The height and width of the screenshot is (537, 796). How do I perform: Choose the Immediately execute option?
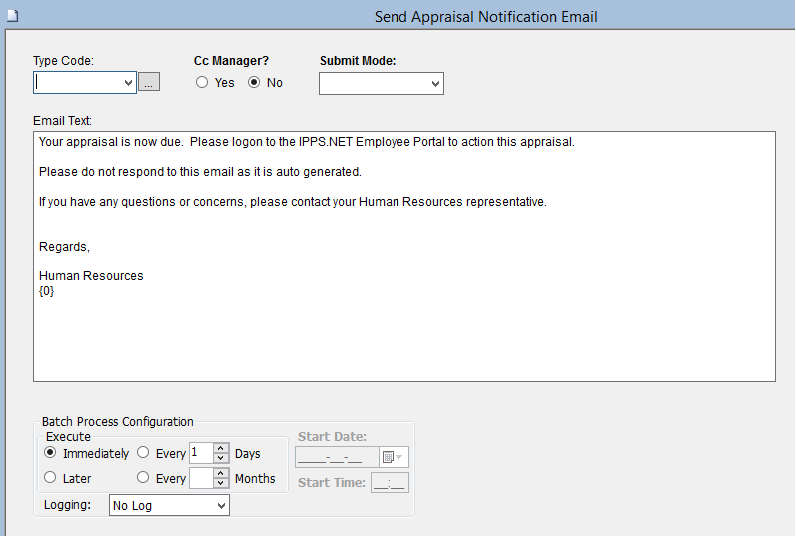(x=50, y=453)
